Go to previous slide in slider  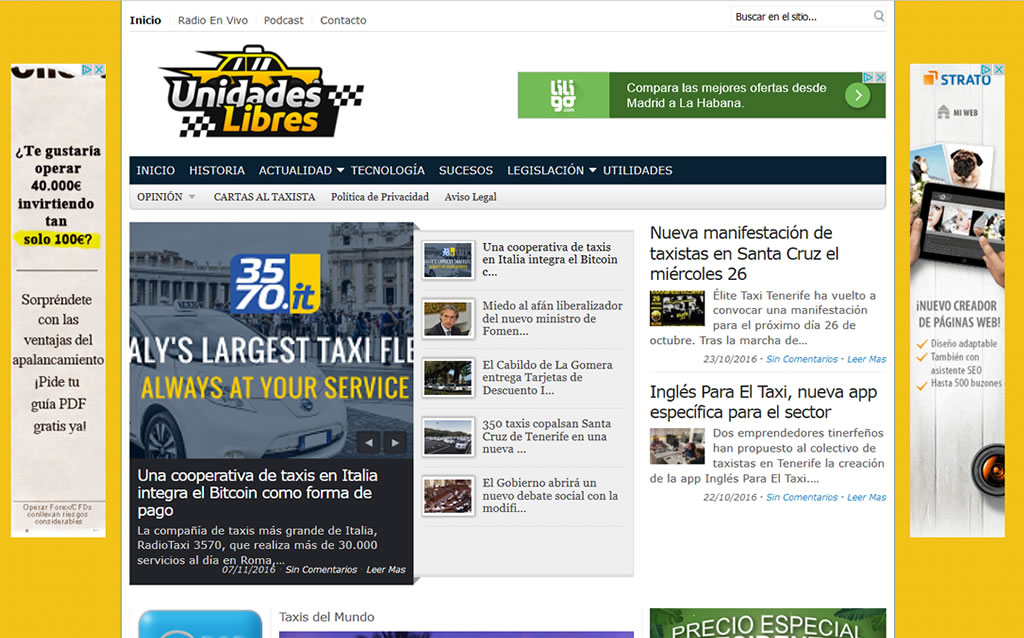pos(369,442)
